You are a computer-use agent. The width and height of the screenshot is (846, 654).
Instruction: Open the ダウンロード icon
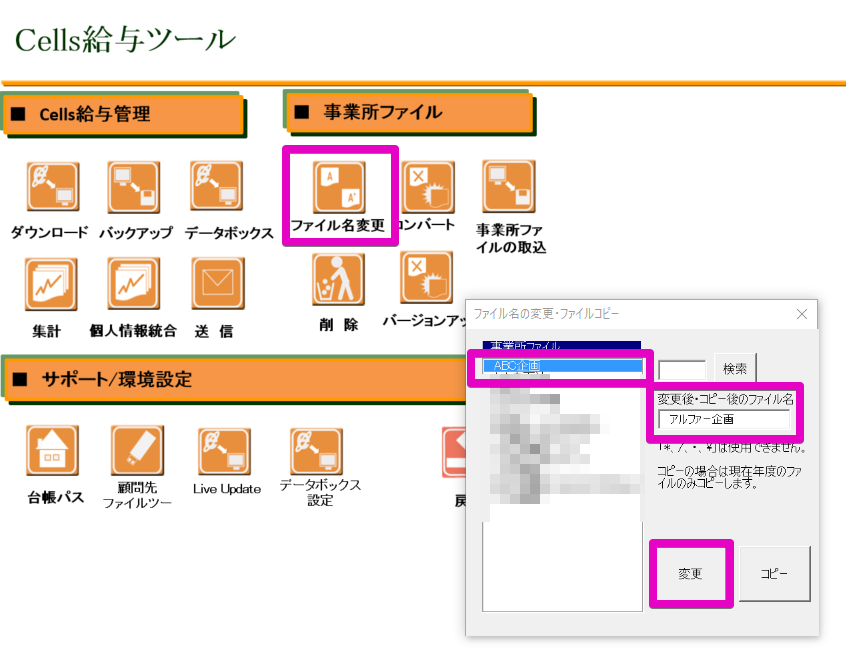(53, 186)
